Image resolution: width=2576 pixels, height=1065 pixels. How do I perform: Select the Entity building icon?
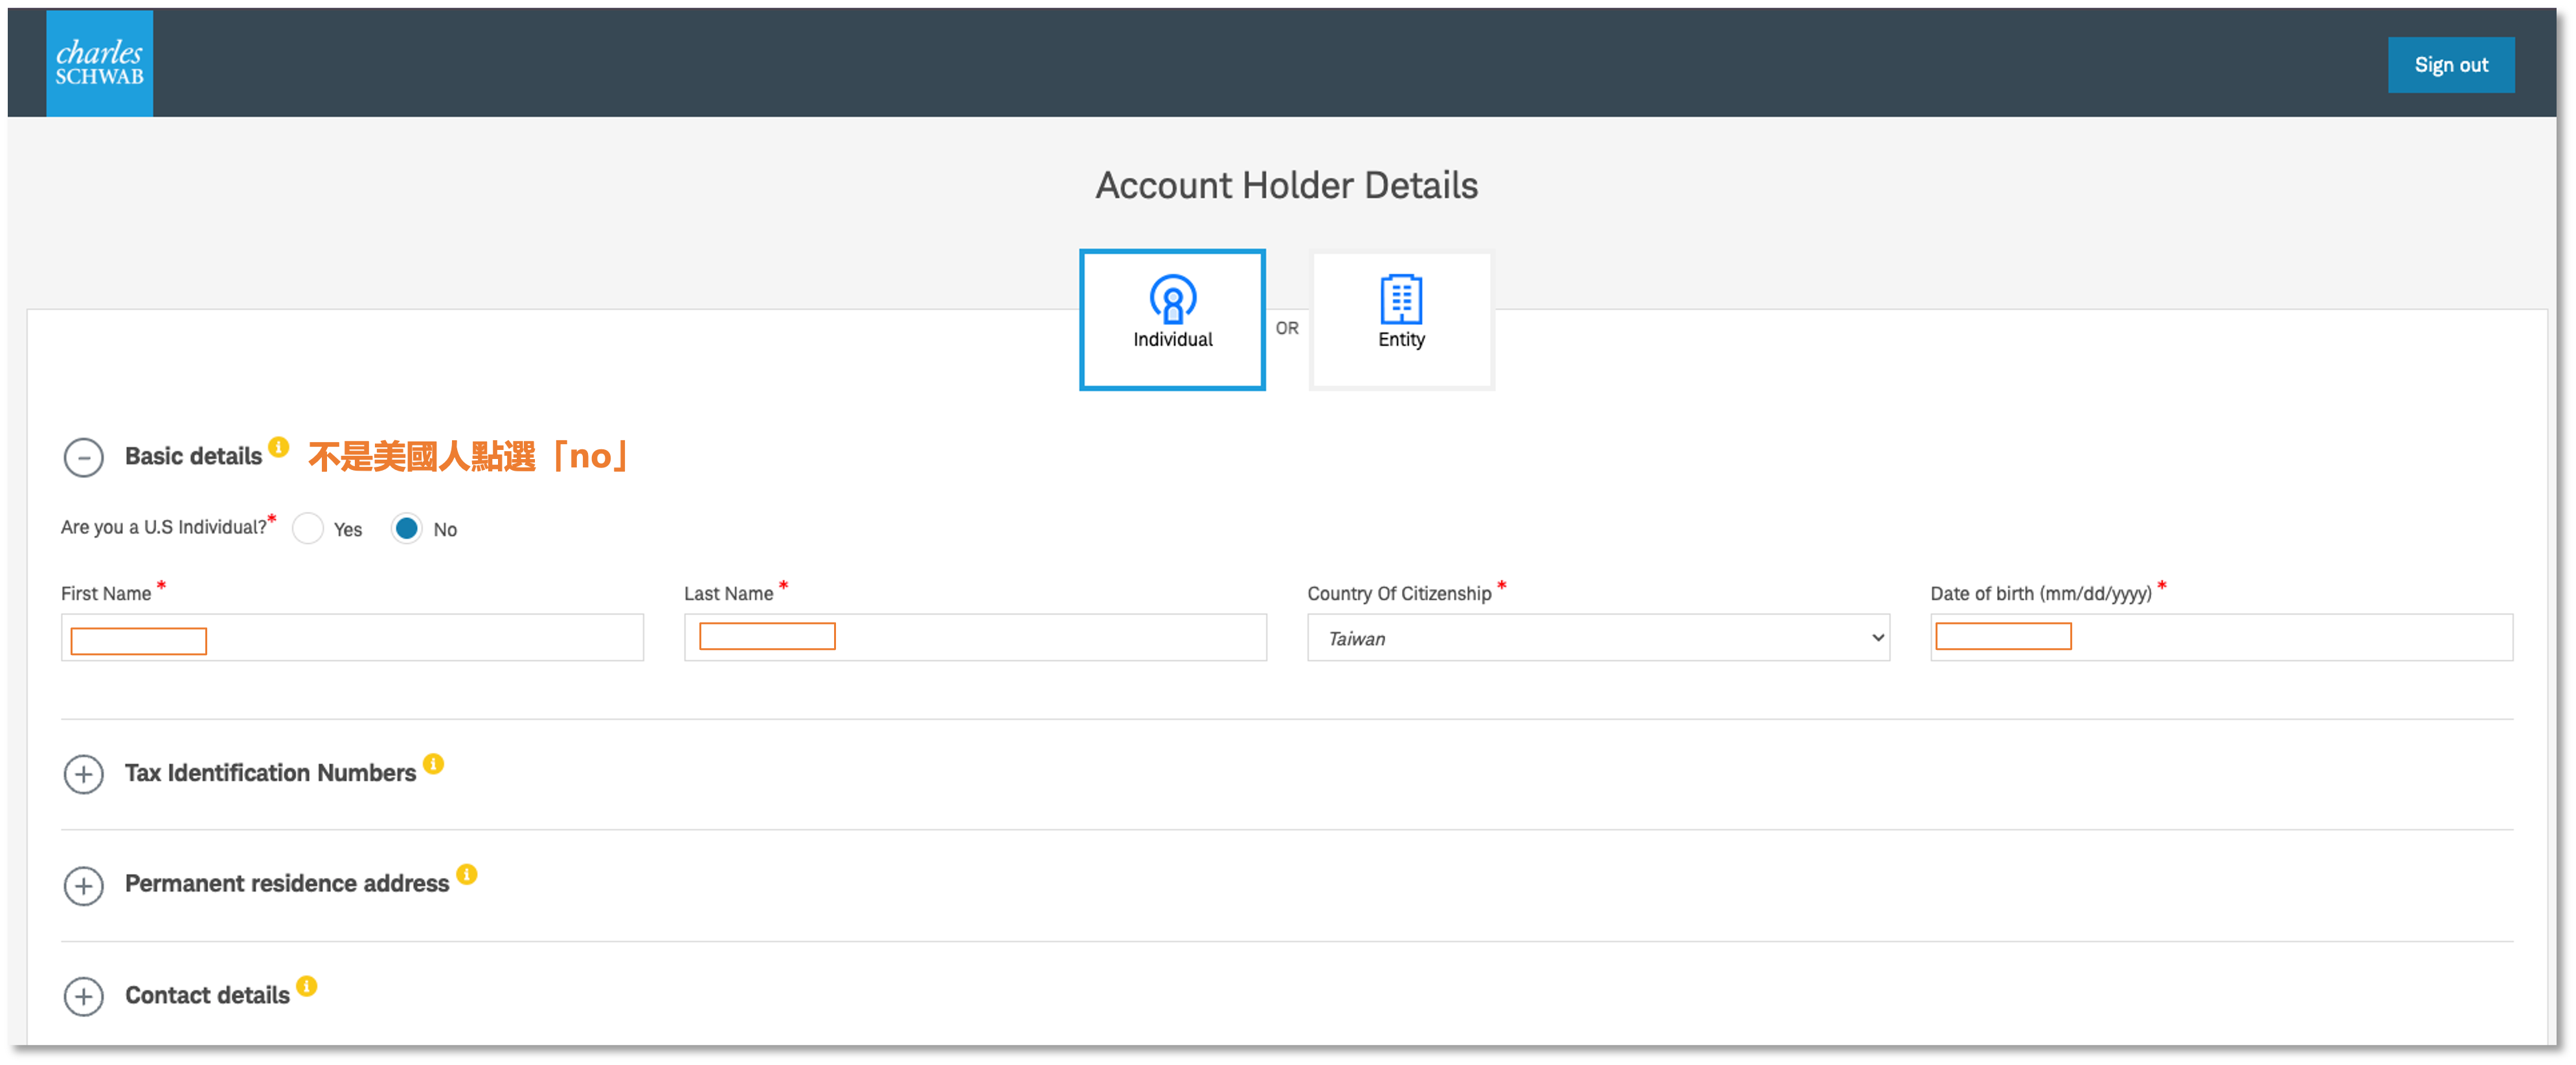coord(1400,298)
